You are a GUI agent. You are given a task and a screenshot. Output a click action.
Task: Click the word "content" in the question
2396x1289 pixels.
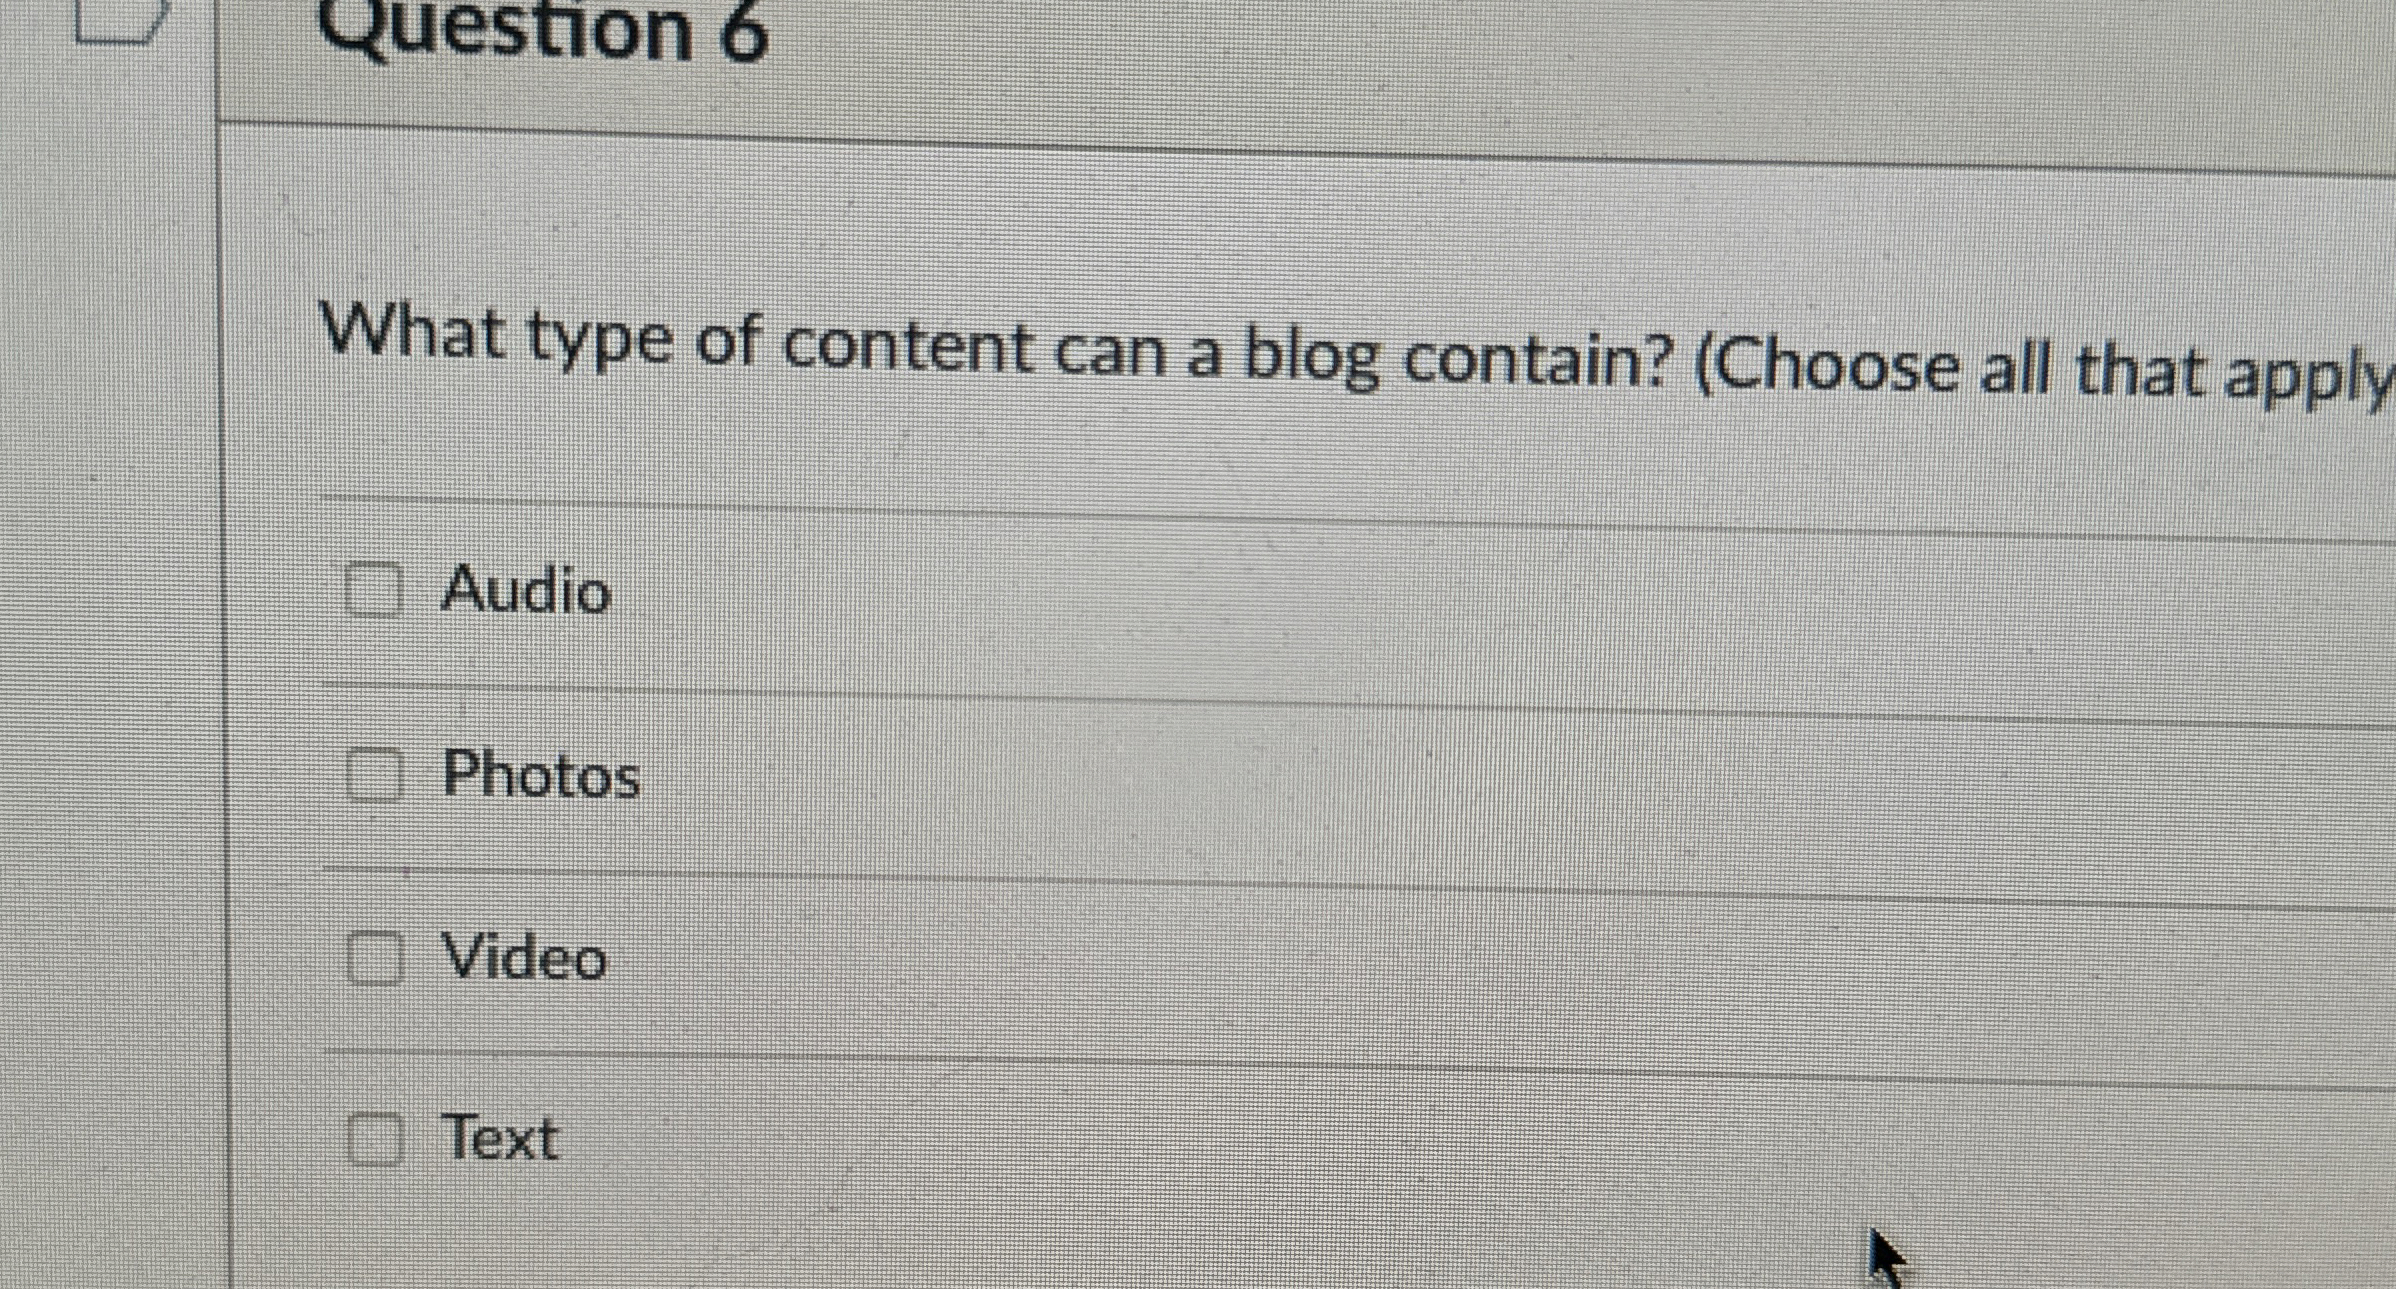point(907,347)
